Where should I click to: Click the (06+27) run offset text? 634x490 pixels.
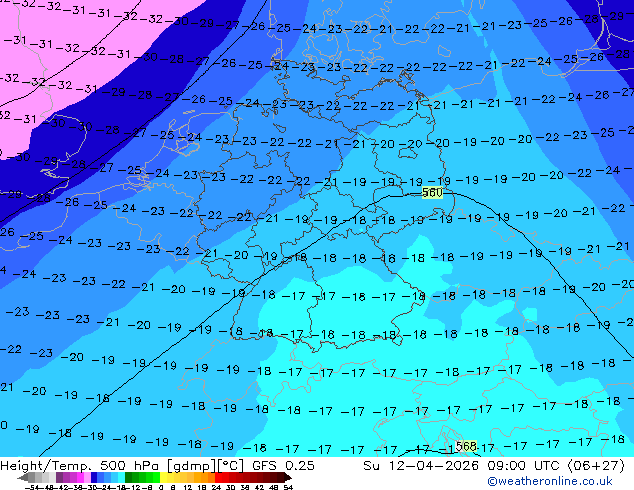click(596, 466)
